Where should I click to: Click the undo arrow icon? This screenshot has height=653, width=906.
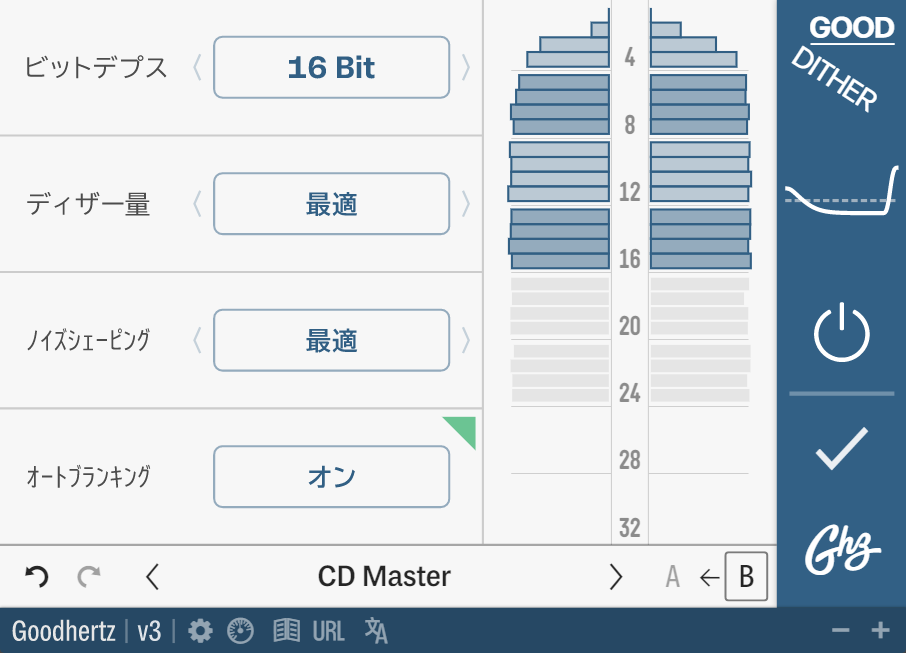pos(37,576)
